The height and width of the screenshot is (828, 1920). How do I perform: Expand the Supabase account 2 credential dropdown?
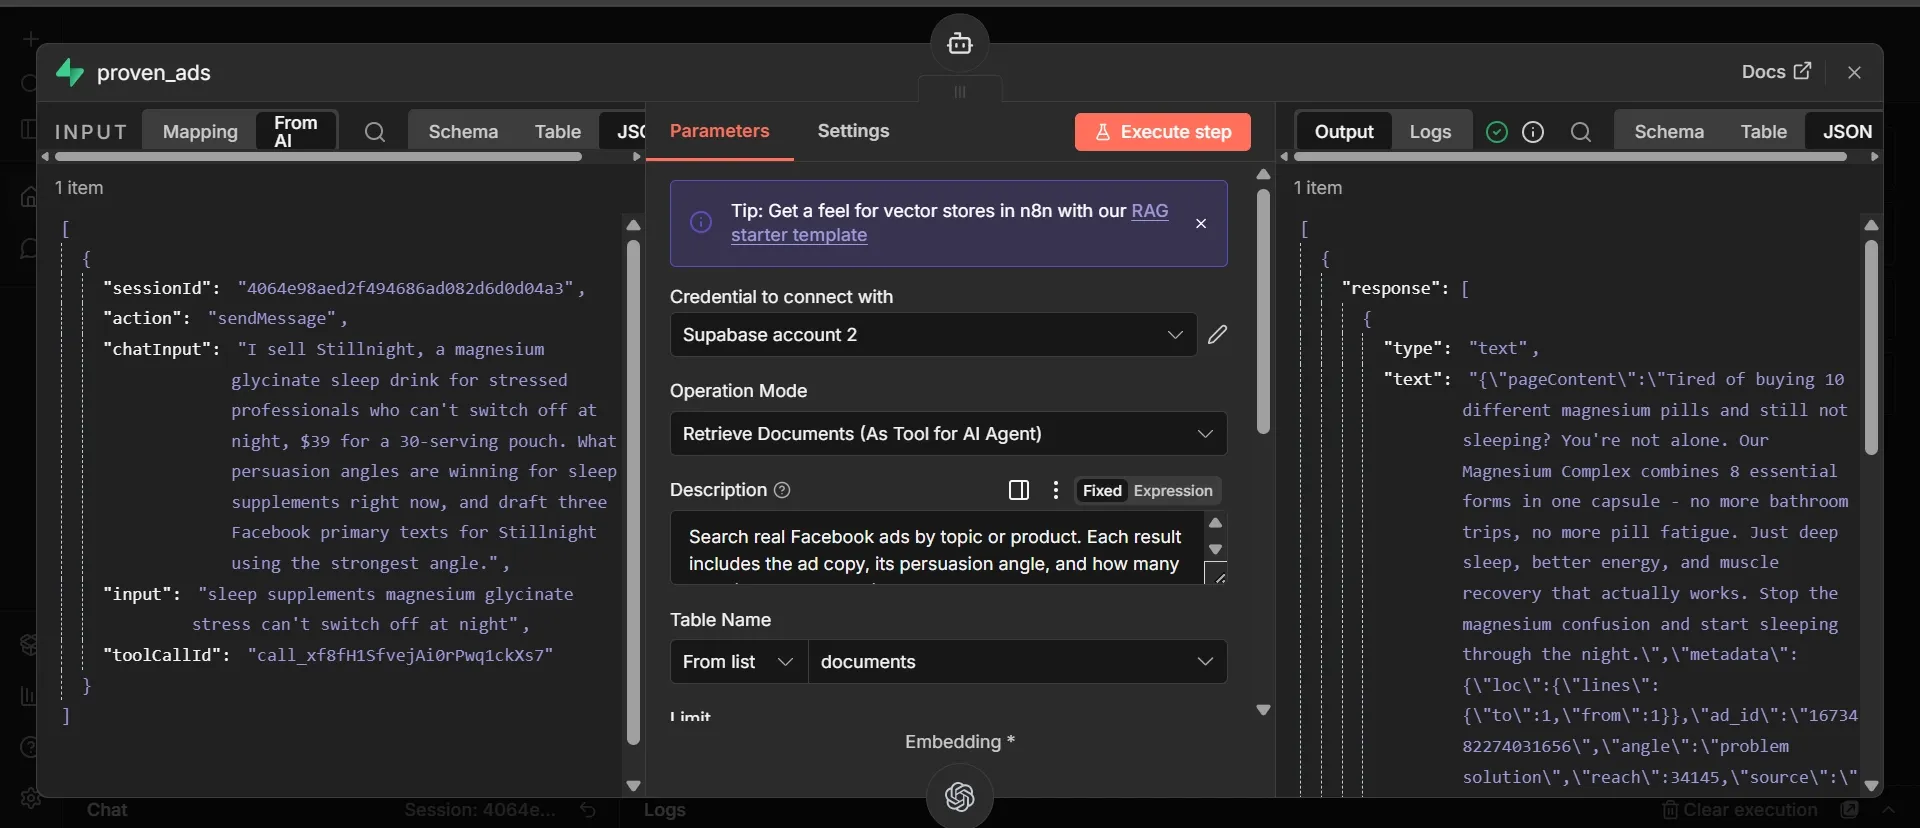(x=933, y=335)
